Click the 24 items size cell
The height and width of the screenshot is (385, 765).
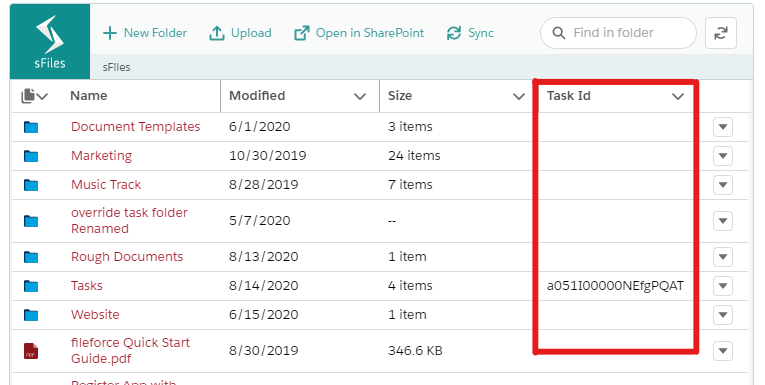(414, 155)
